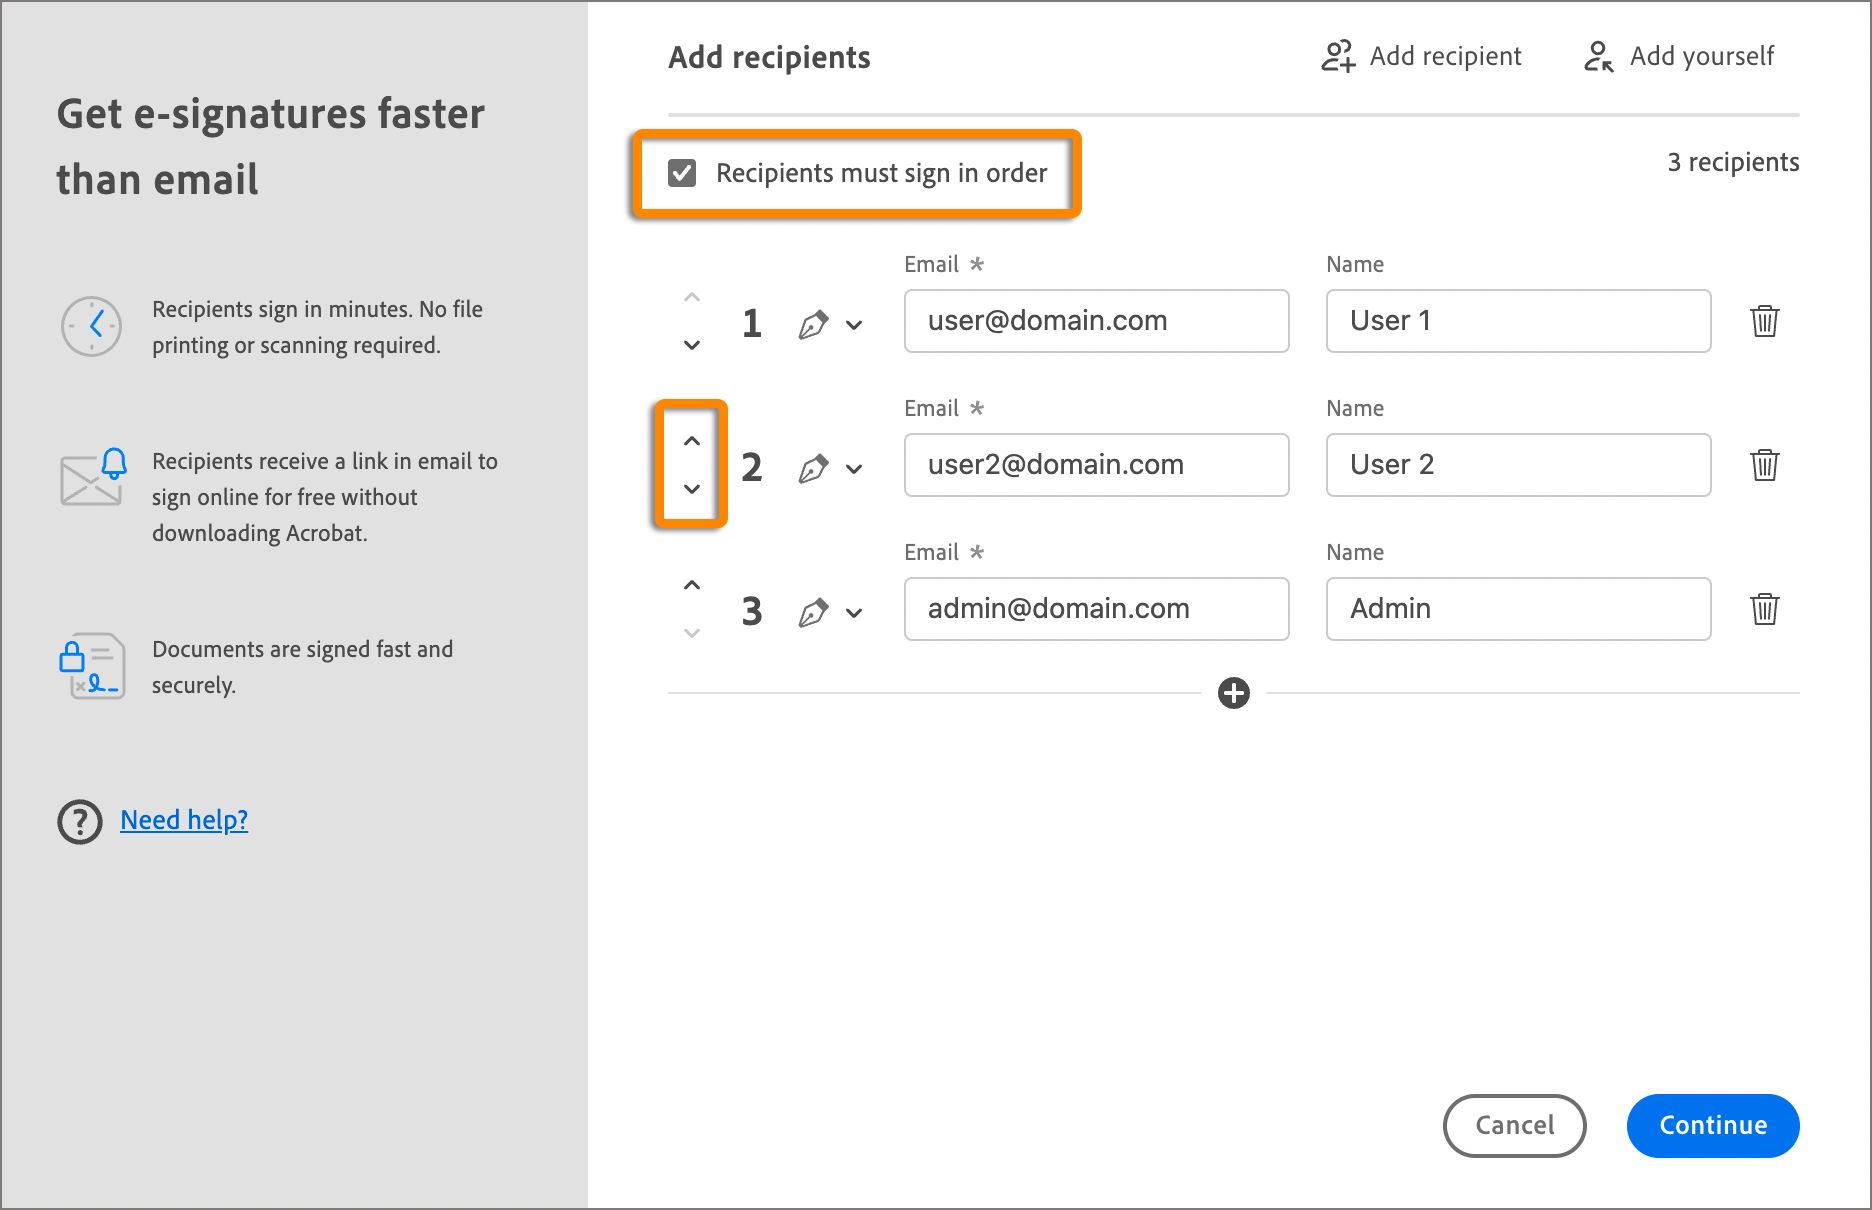Click the Need help question mark icon

(80, 821)
